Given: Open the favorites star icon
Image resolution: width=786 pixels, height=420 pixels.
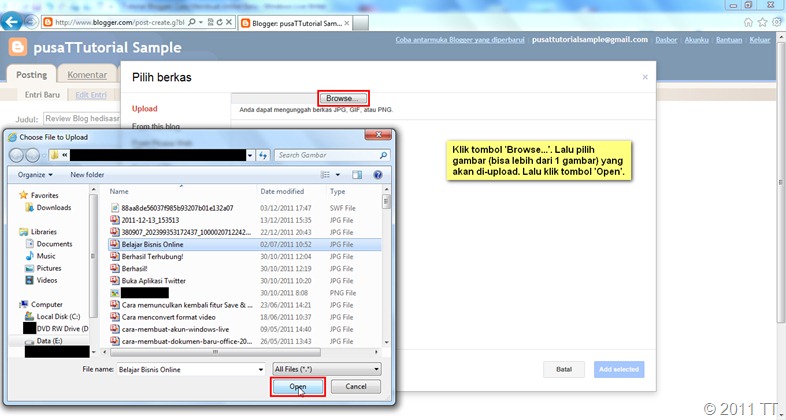Looking at the screenshot, I should pyautogui.click(x=762, y=22).
